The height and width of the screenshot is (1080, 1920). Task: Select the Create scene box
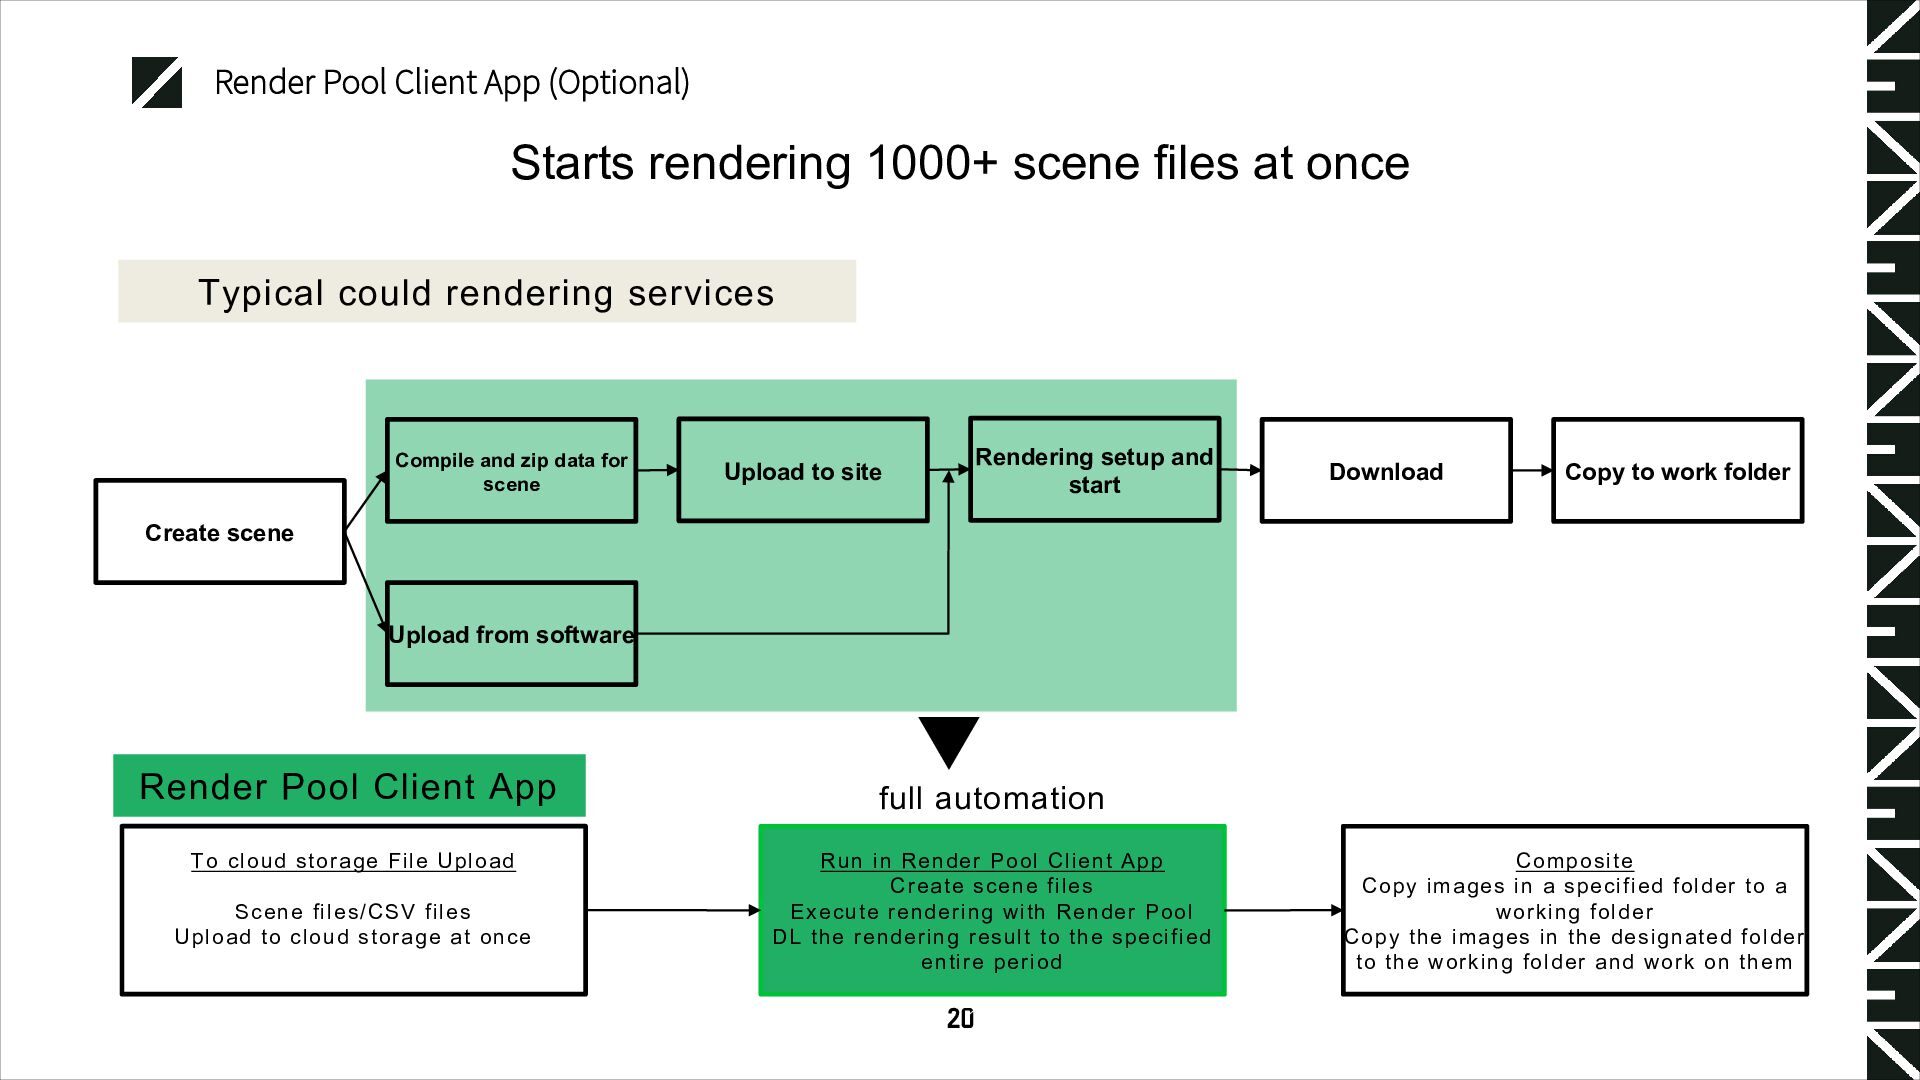(x=220, y=532)
